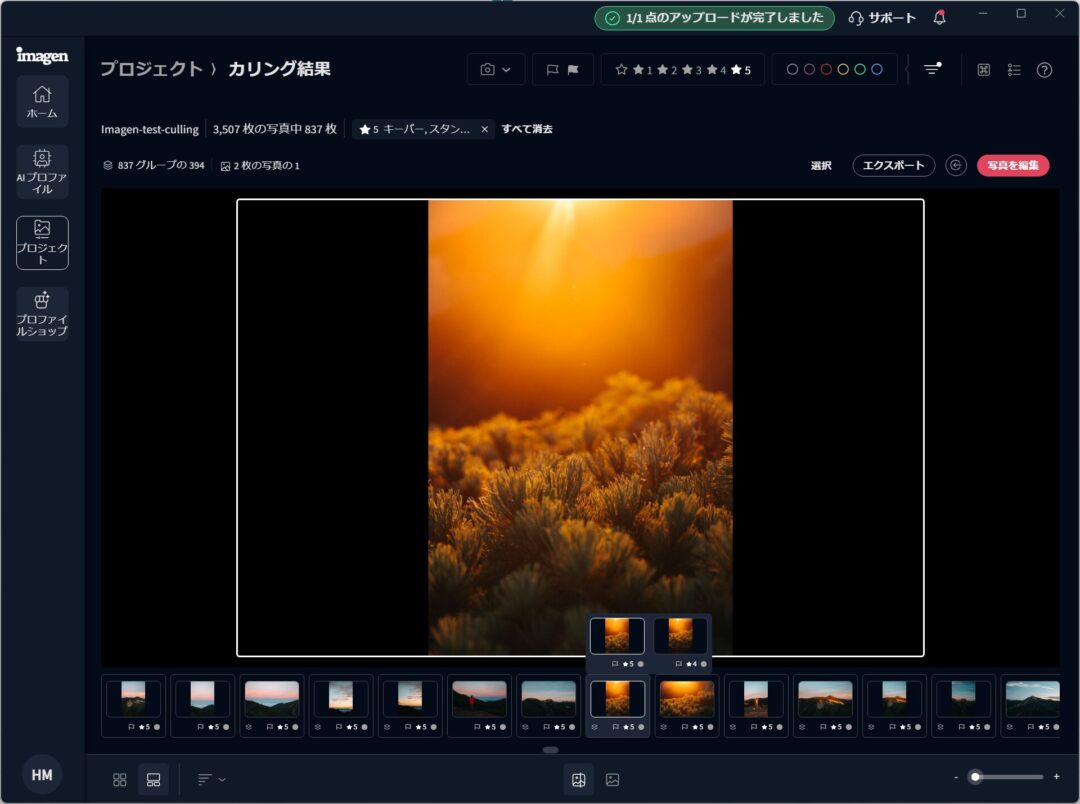Click the help question mark icon
This screenshot has width=1080, height=804.
point(1044,70)
